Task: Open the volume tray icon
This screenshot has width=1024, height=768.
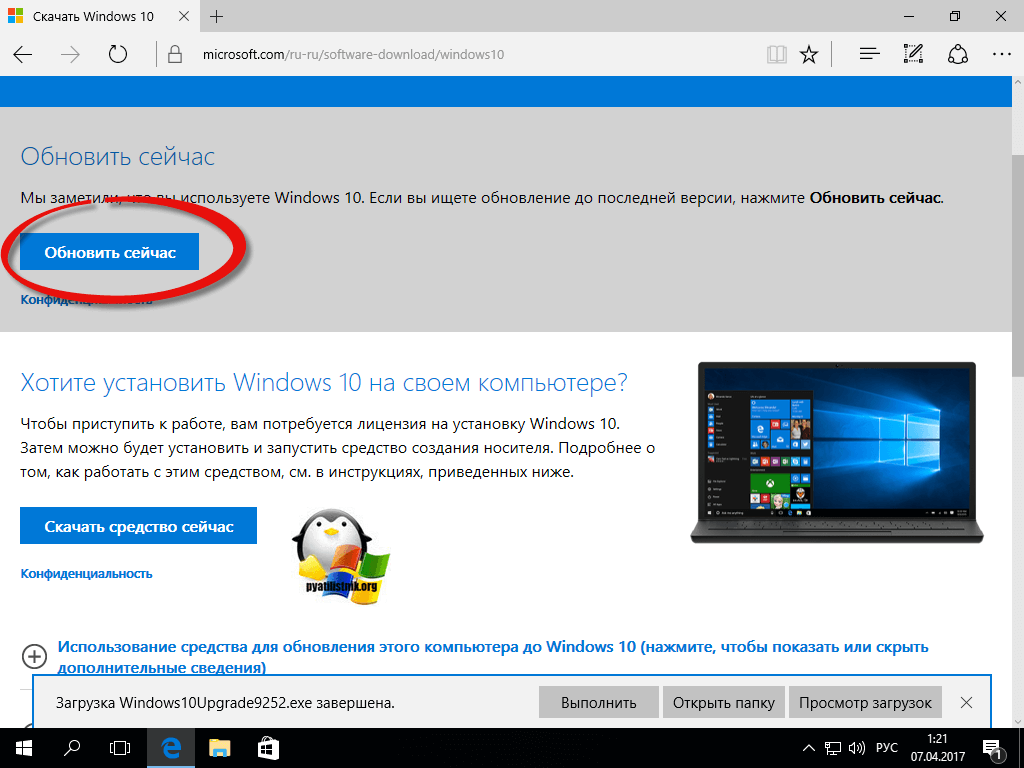Action: [x=857, y=748]
